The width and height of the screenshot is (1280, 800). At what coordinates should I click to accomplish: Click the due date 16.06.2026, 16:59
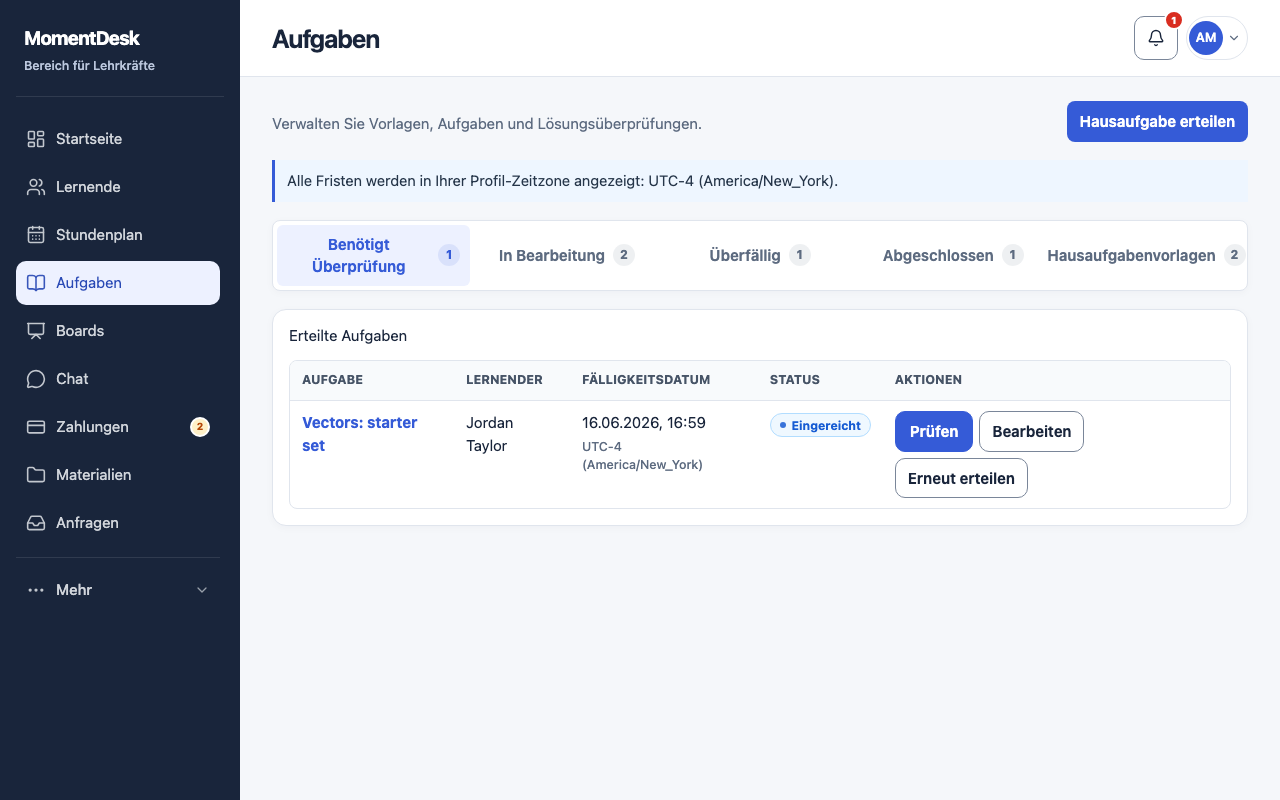click(x=644, y=423)
